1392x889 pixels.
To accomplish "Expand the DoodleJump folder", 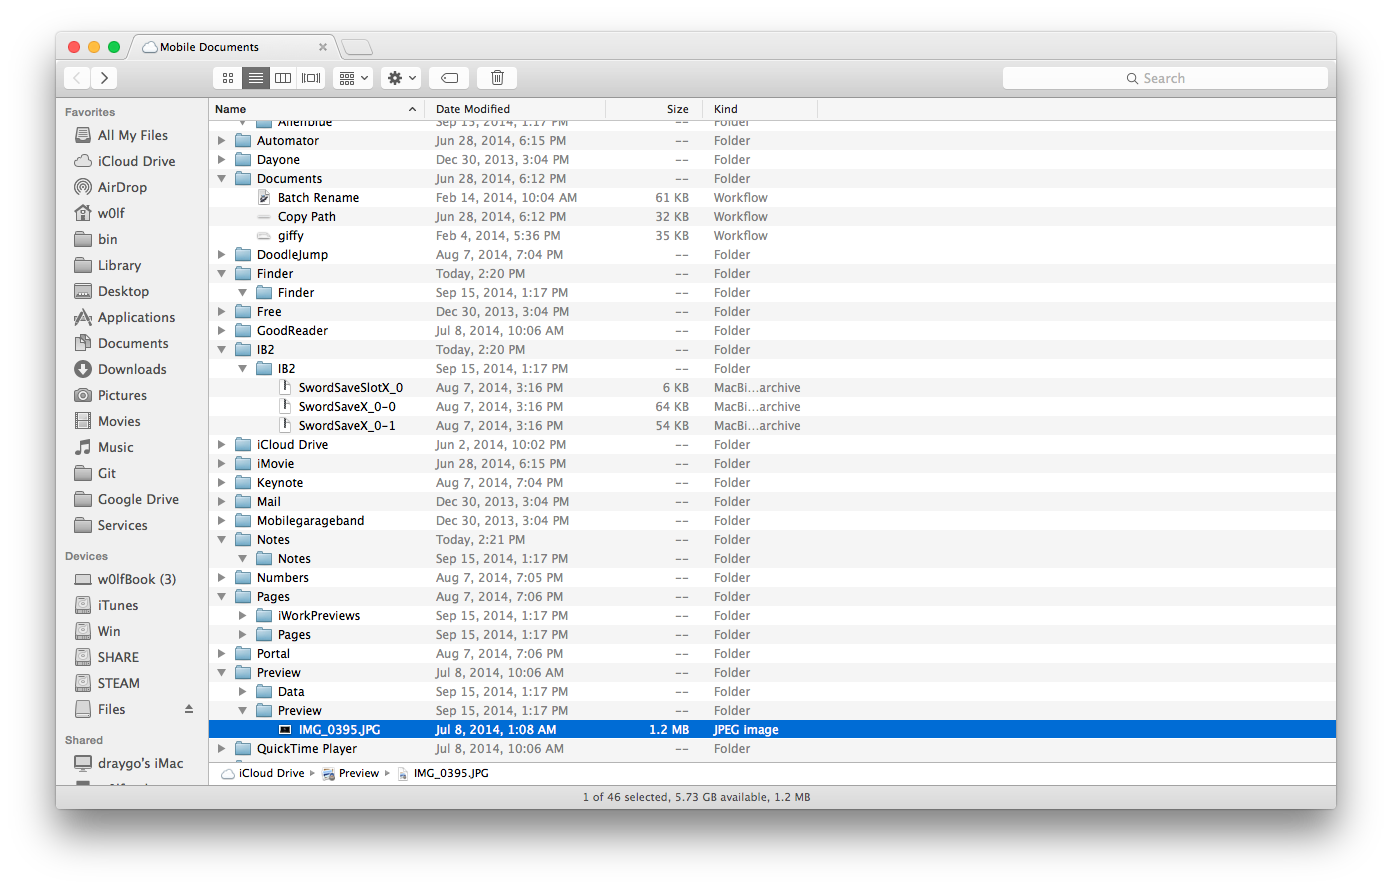I will [222, 255].
